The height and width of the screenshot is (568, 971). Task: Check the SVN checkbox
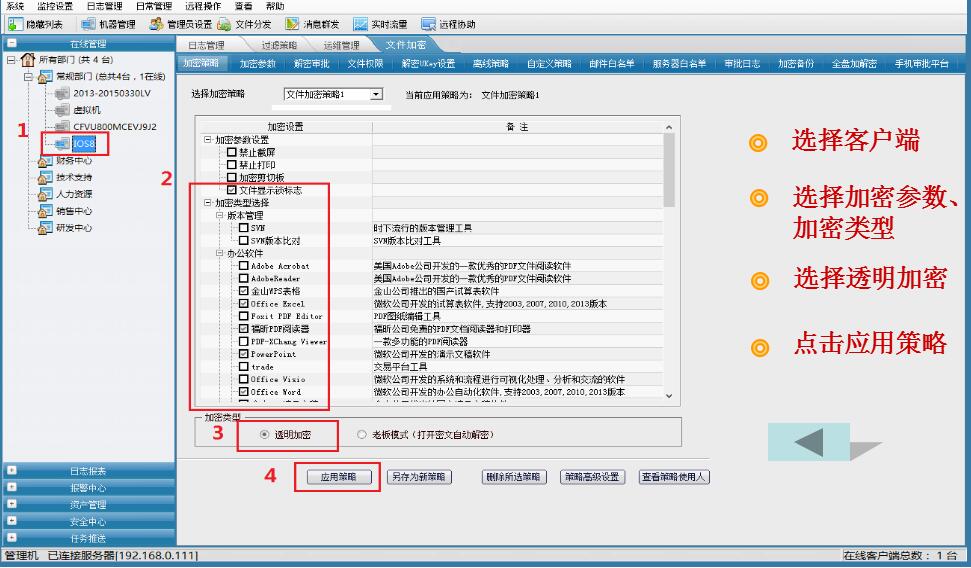(243, 228)
